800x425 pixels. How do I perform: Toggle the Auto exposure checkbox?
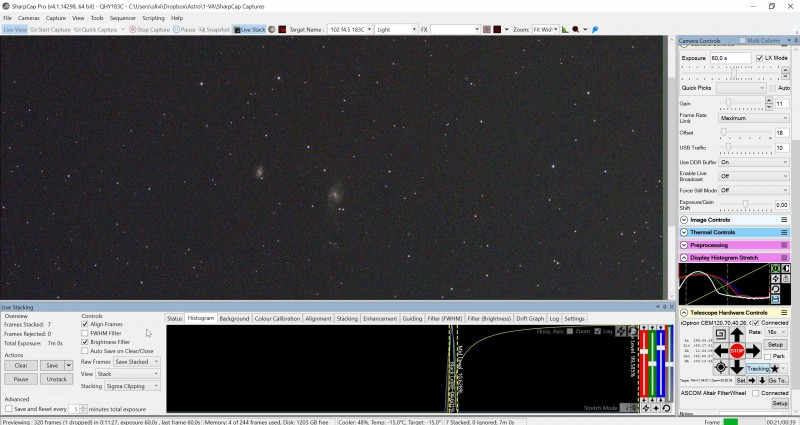(x=772, y=88)
